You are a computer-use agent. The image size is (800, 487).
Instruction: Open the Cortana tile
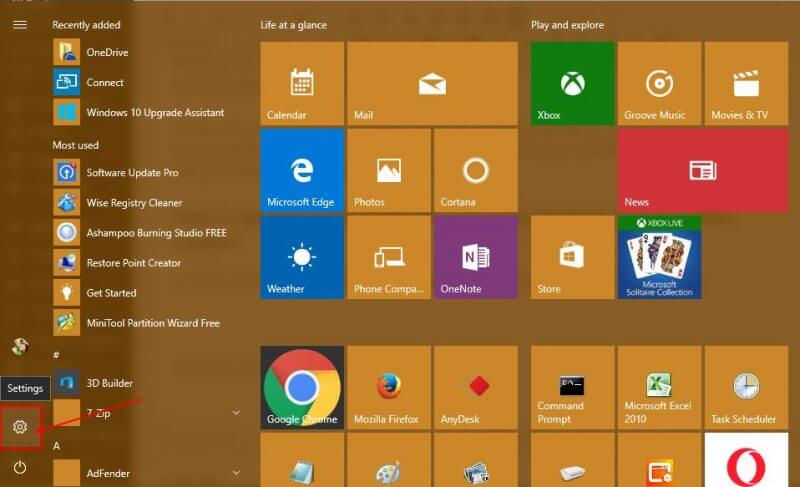tap(476, 170)
